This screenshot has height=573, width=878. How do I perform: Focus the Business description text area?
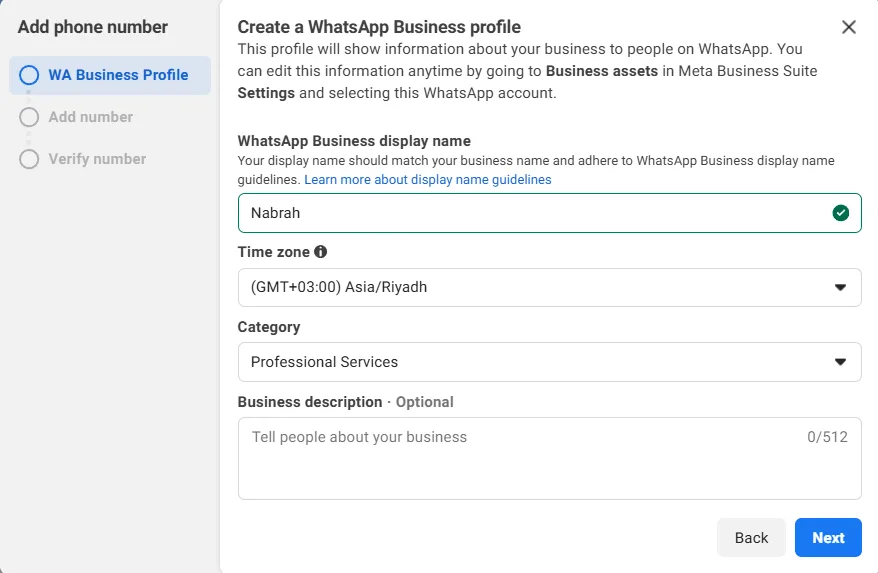[549, 458]
